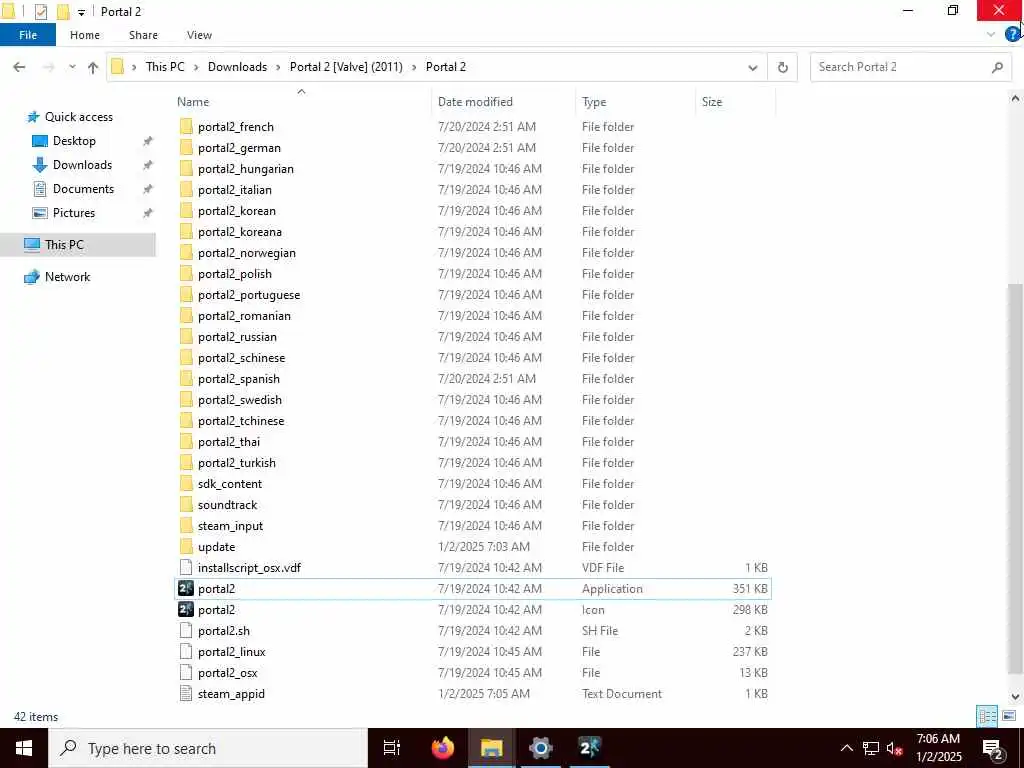Open the Home ribbon tab
The image size is (1024, 768).
pos(85,35)
